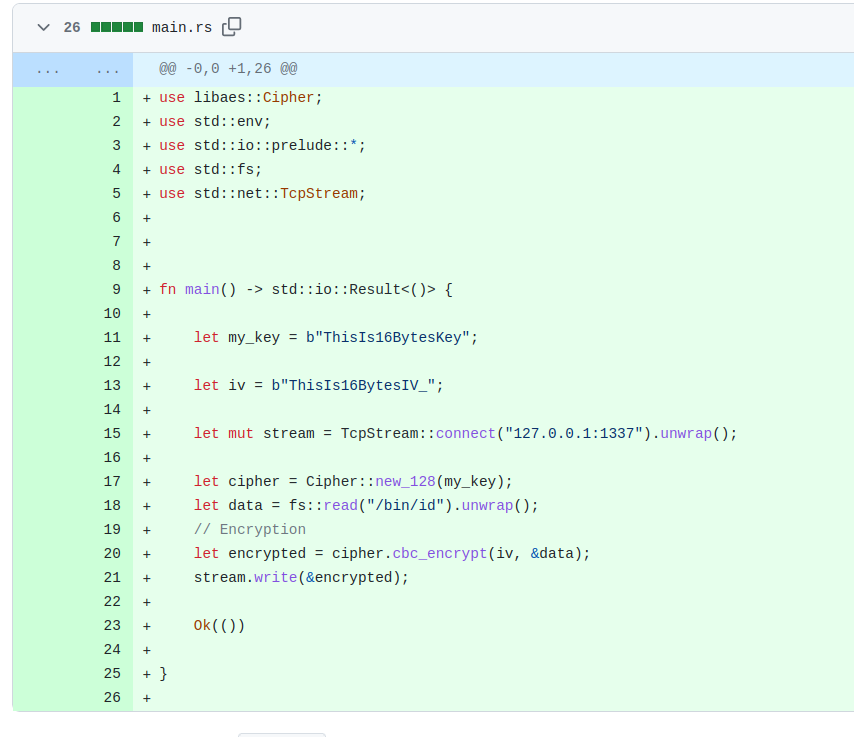Image resolution: width=854 pixels, height=737 pixels.
Task: Click the Cipher::new_128 line
Action: 353,481
